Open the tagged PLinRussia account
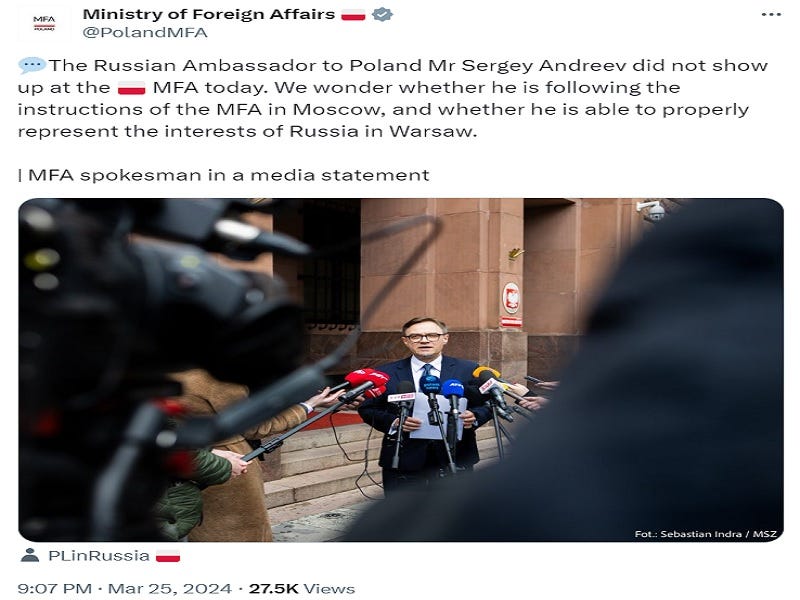Image resolution: width=800 pixels, height=600 pixels. click(x=98, y=556)
